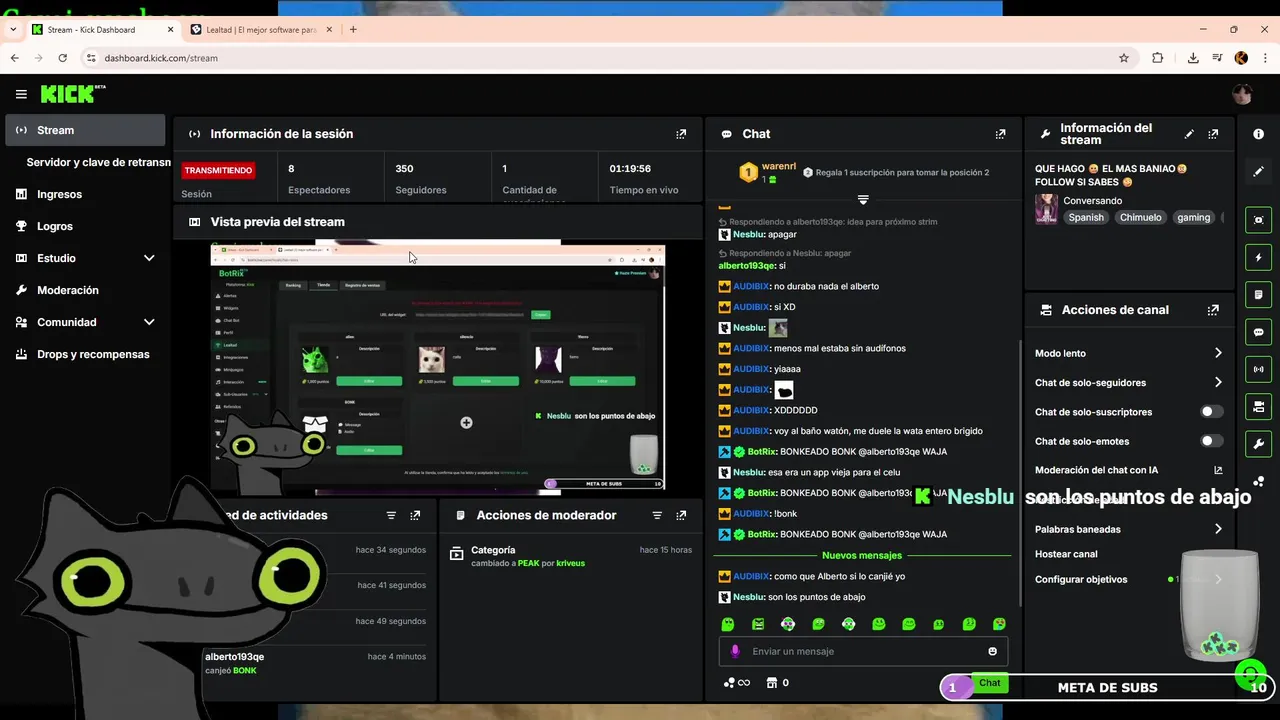The image size is (1280, 720).
Task: Click Hostear canal
Action: click(x=1066, y=554)
